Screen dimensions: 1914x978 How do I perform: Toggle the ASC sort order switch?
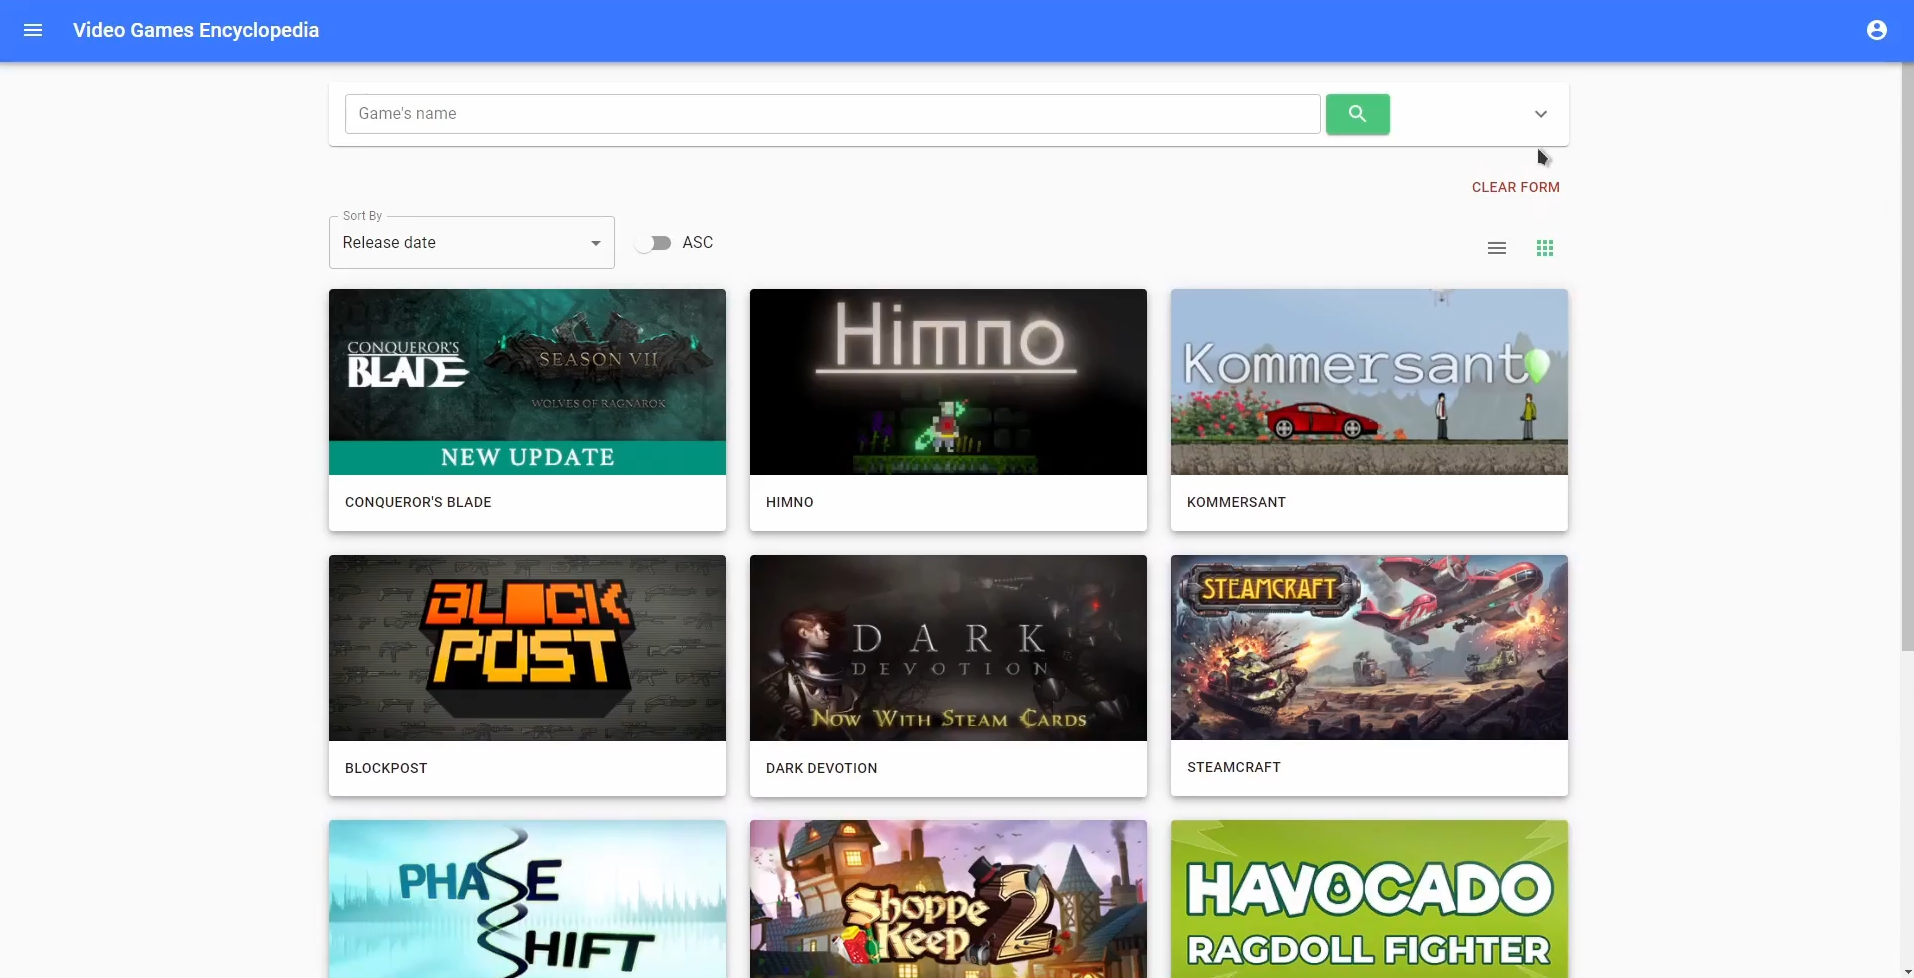(654, 243)
